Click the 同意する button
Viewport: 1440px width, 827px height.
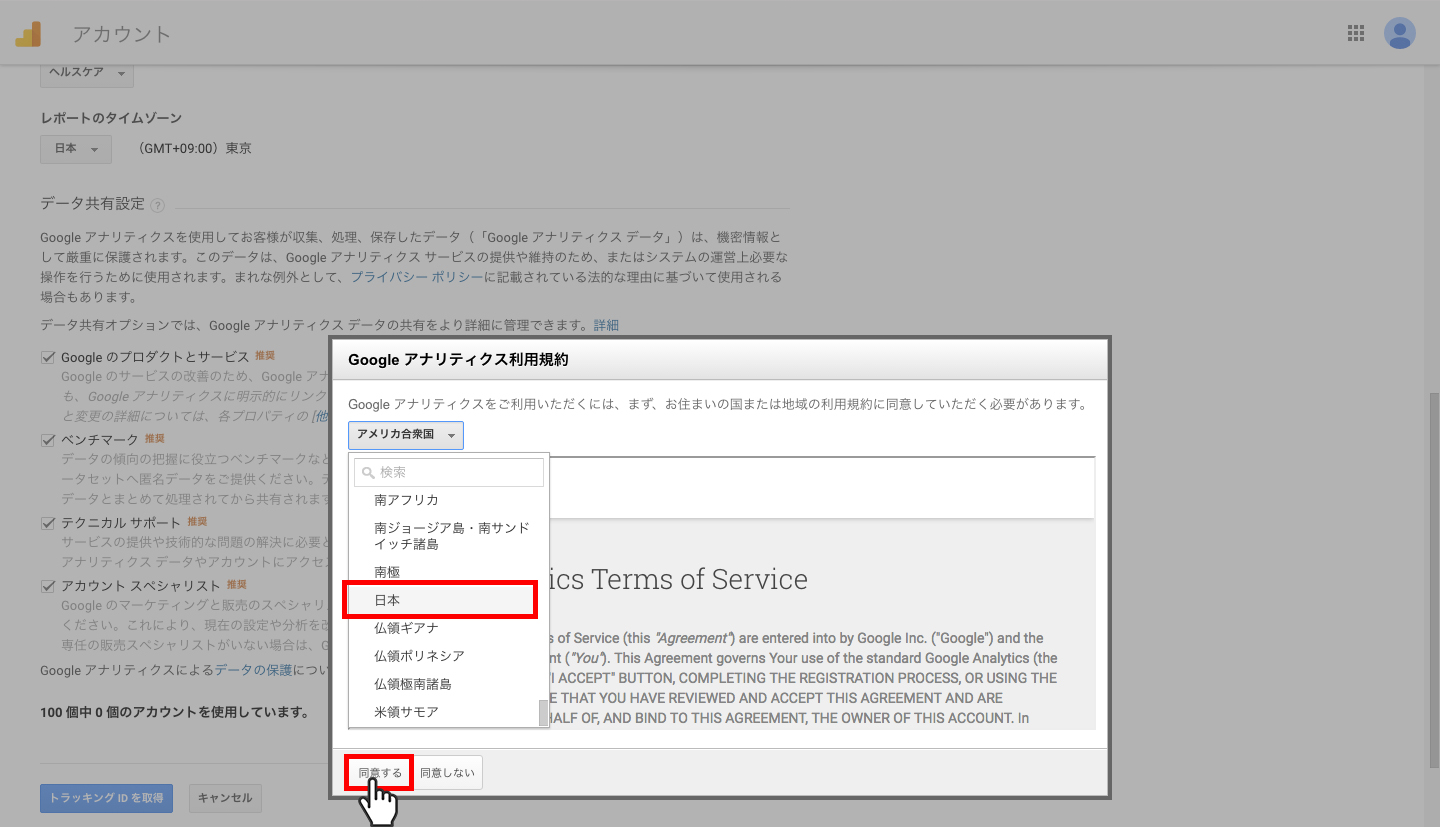pos(380,773)
